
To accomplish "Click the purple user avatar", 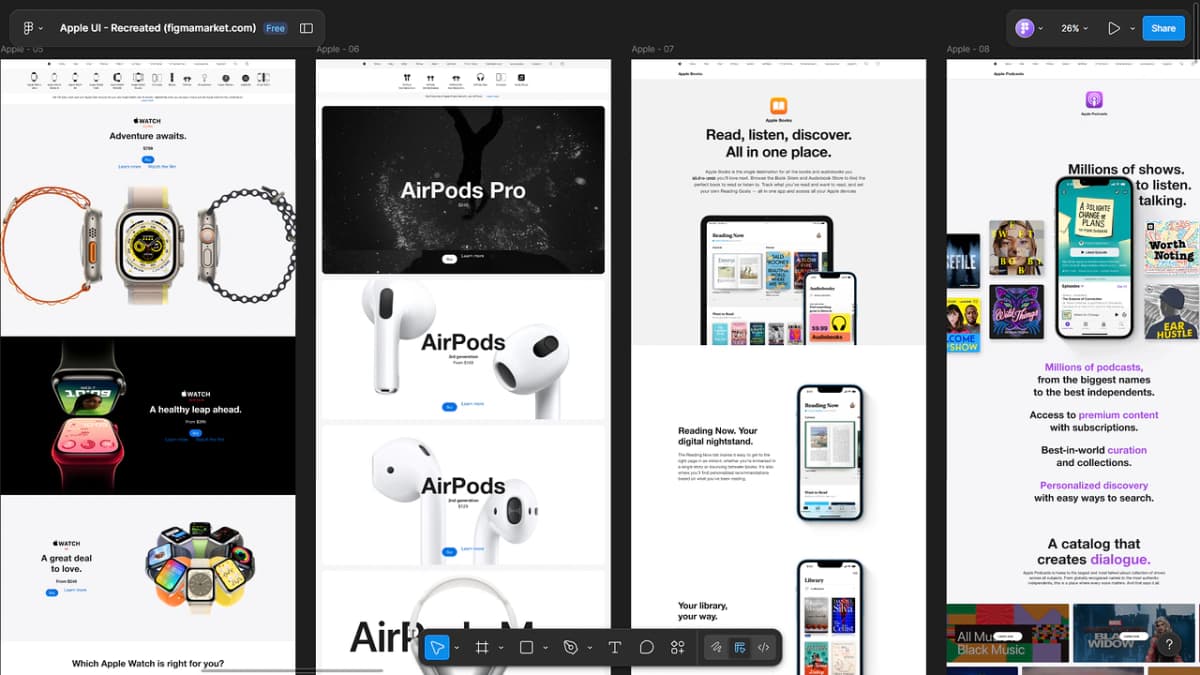I will (1024, 28).
